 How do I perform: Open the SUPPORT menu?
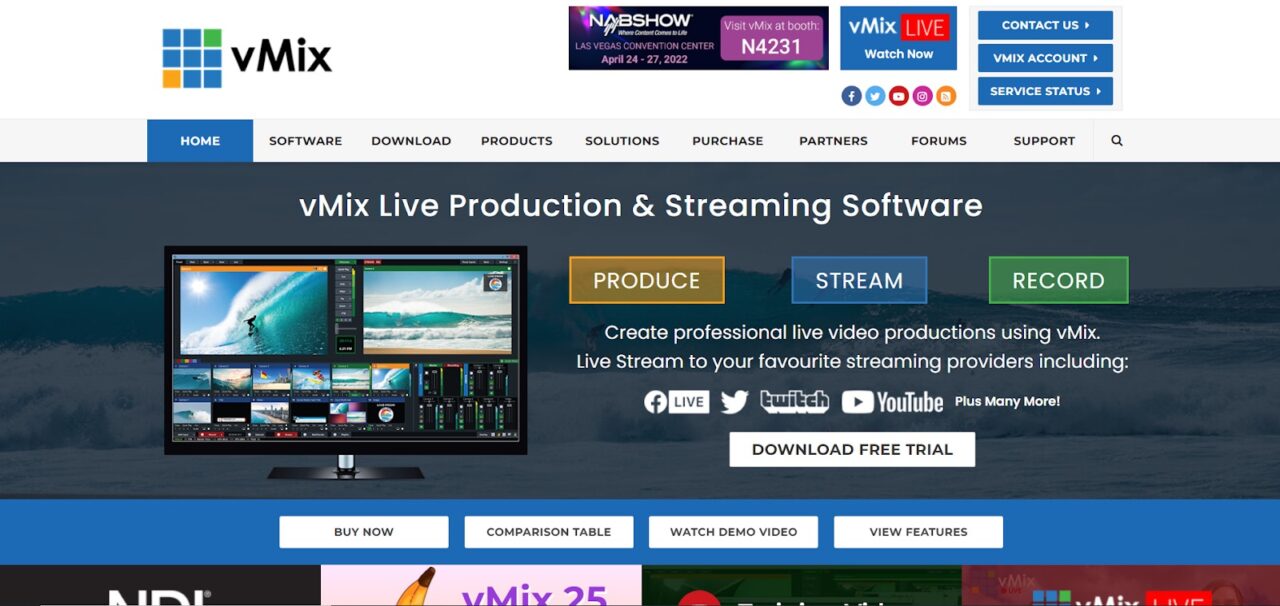pos(1044,141)
